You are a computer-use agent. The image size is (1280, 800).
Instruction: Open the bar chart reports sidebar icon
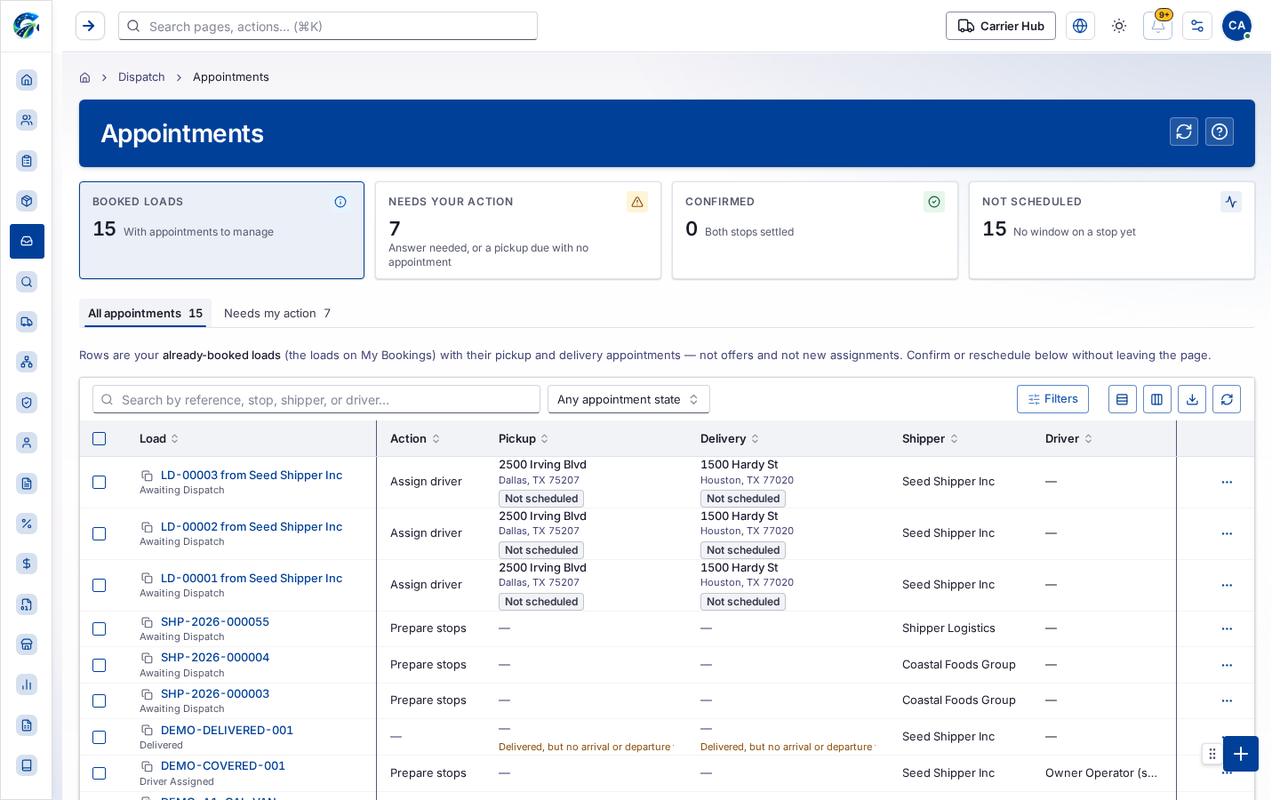click(x=27, y=685)
